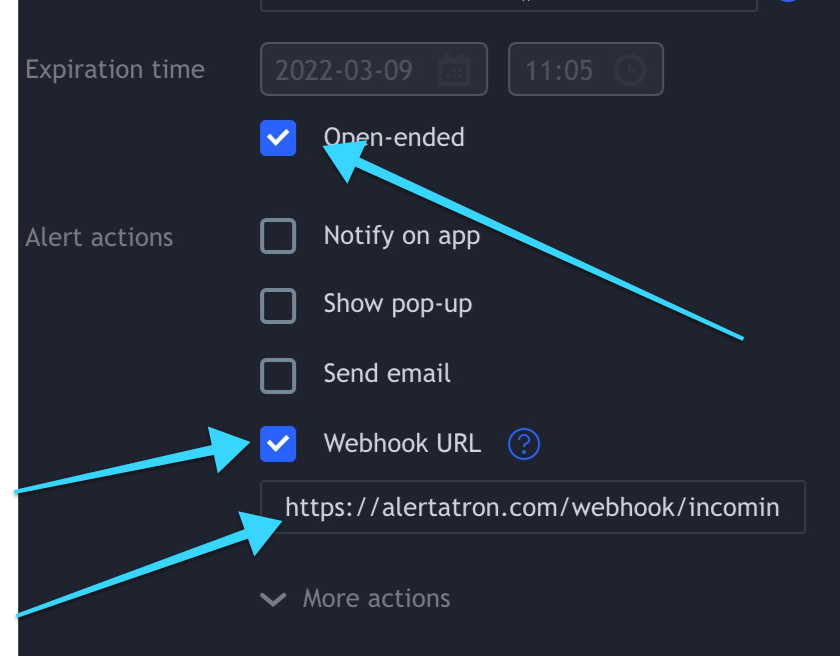Viewport: 840px width, 656px height.
Task: Click the 2022-03-09 expiration date field
Action: tap(374, 69)
